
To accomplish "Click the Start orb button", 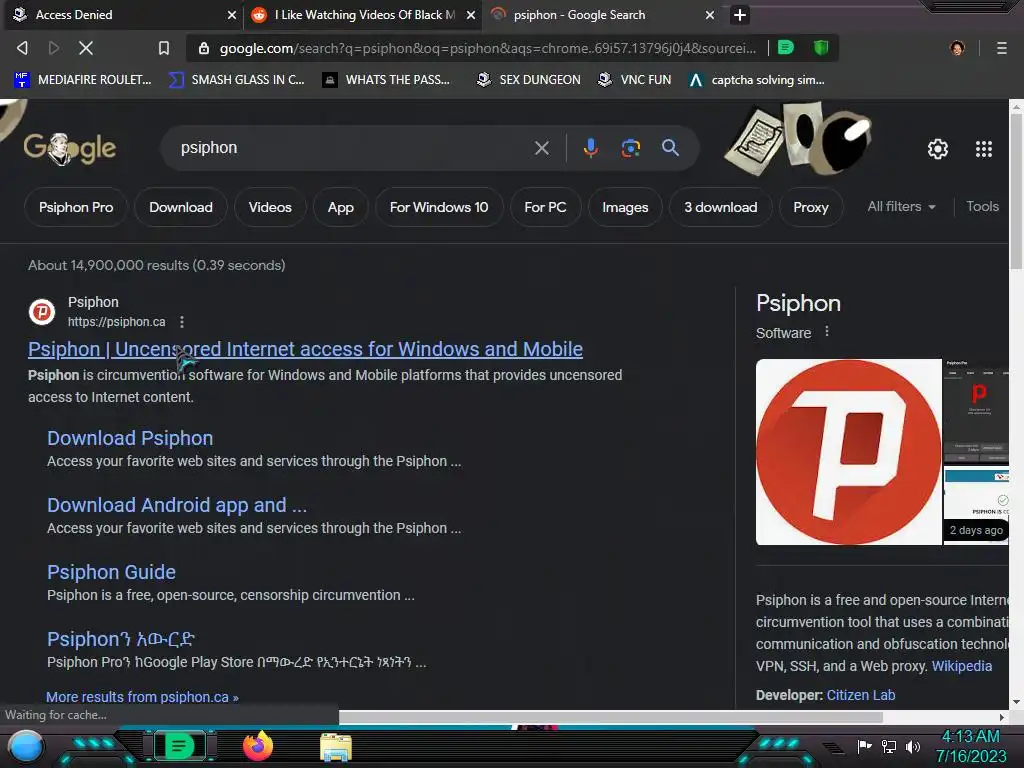I will tap(26, 746).
